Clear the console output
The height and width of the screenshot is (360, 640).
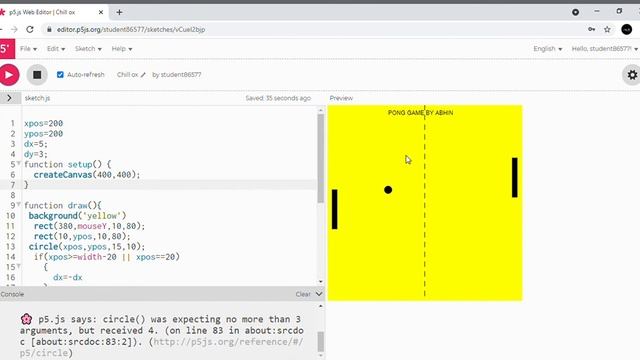point(303,294)
